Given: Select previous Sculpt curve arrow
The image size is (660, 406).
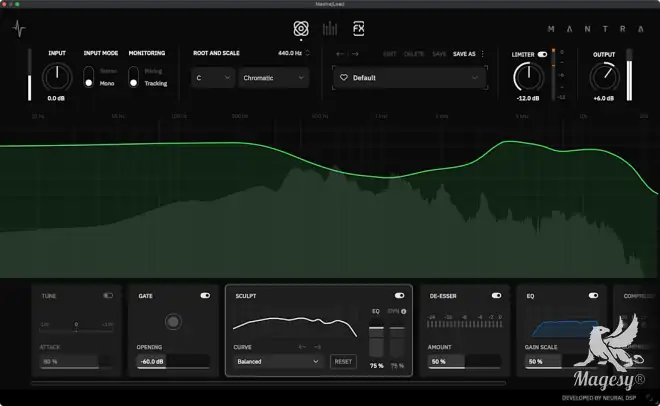Looking at the screenshot, I should 302,347.
